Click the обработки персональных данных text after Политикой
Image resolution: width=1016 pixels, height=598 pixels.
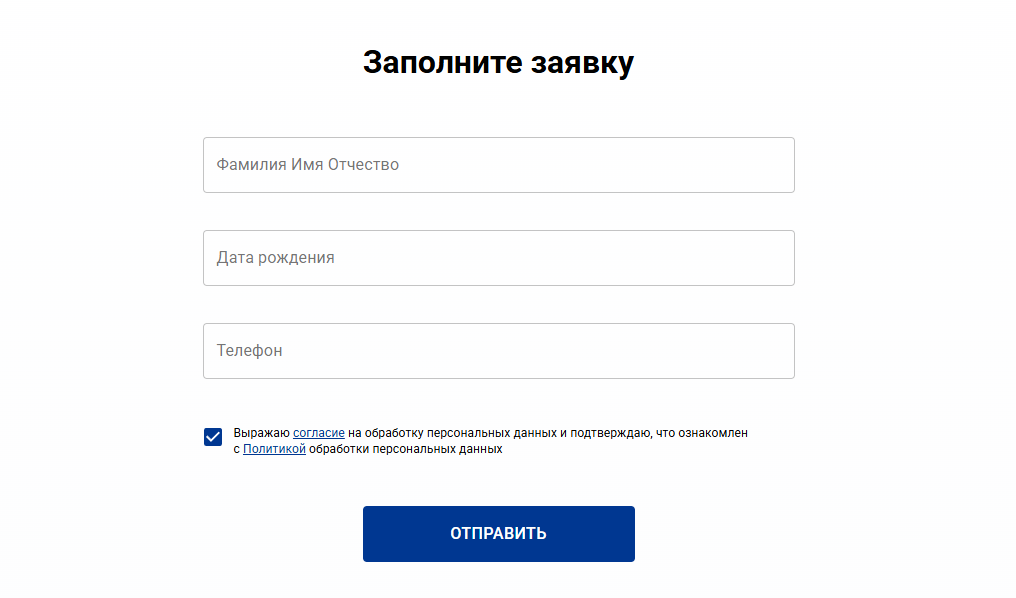(x=405, y=450)
